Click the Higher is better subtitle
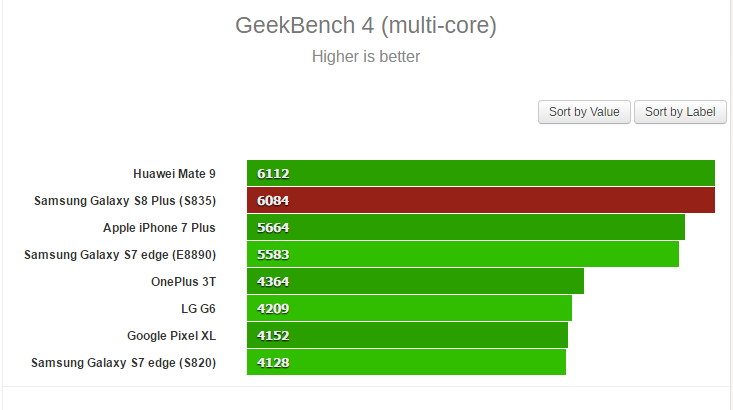Image resolution: width=733 pixels, height=410 pixels. (366, 57)
